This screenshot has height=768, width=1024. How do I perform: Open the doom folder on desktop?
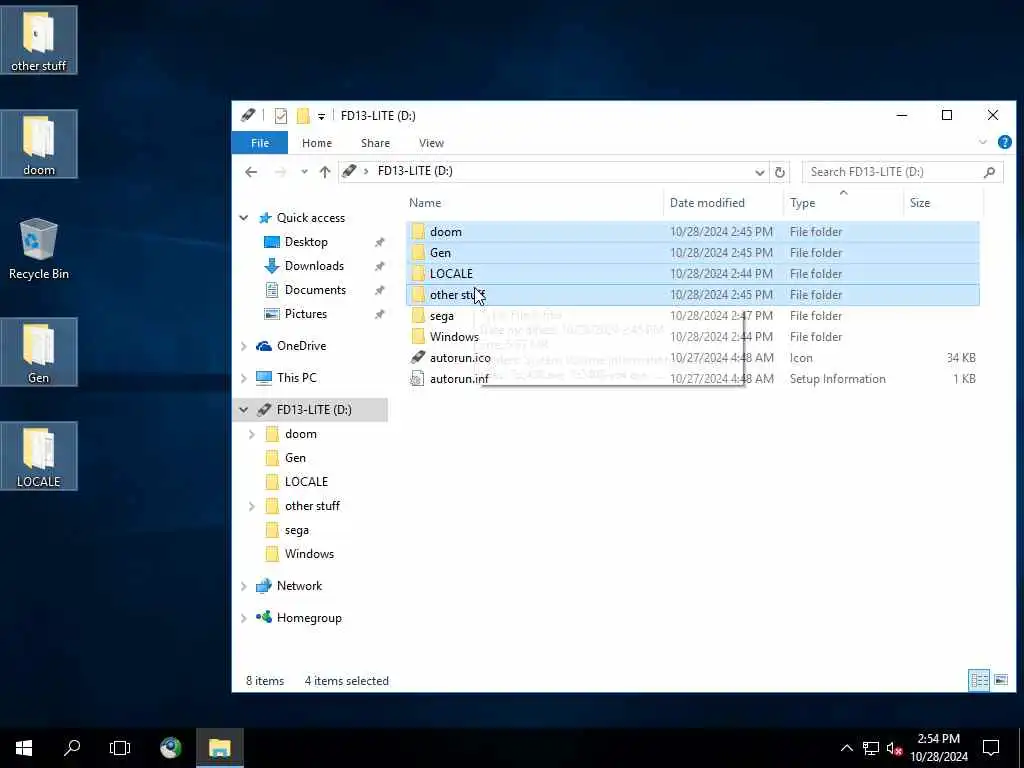point(39,144)
